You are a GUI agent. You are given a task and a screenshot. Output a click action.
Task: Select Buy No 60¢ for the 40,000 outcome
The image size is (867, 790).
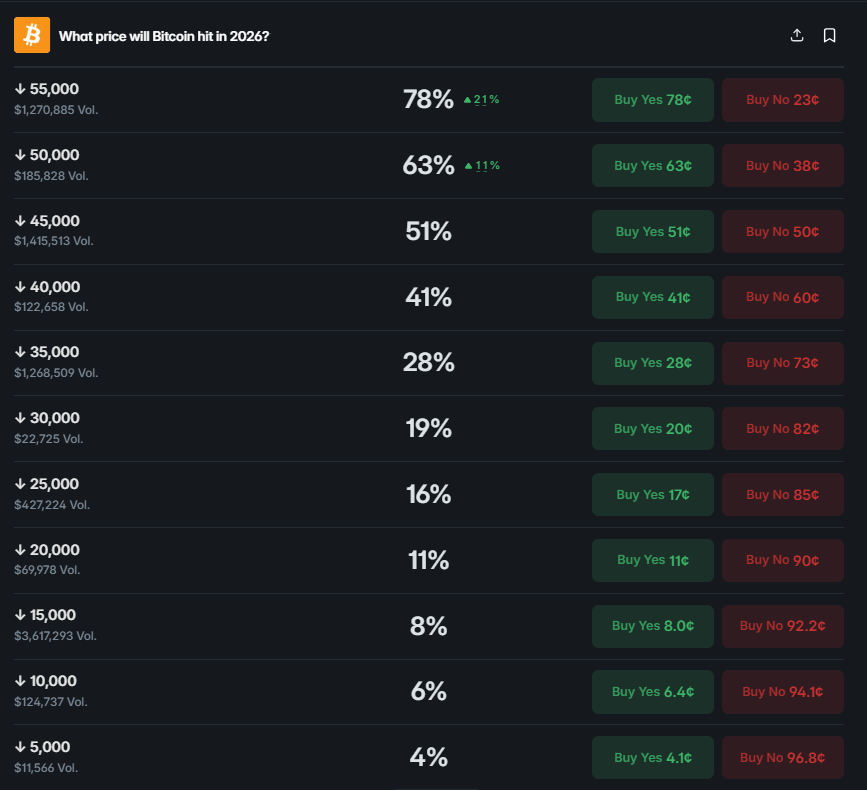coord(782,297)
